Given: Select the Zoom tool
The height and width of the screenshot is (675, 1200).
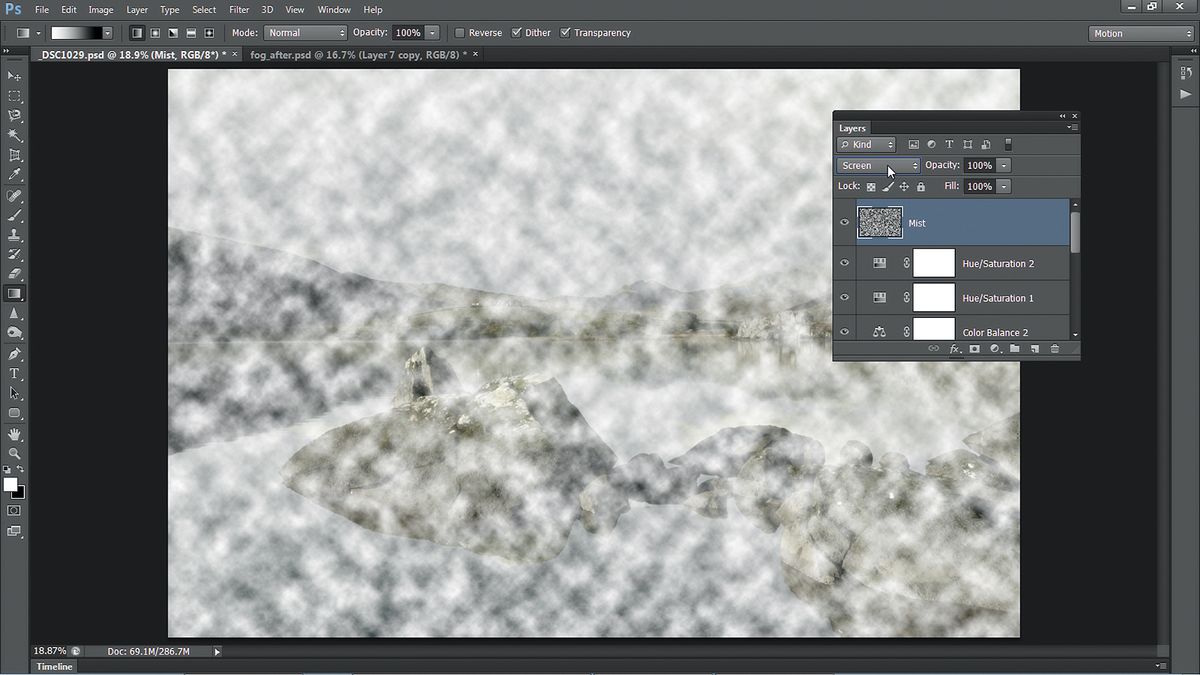Looking at the screenshot, I should tap(14, 454).
